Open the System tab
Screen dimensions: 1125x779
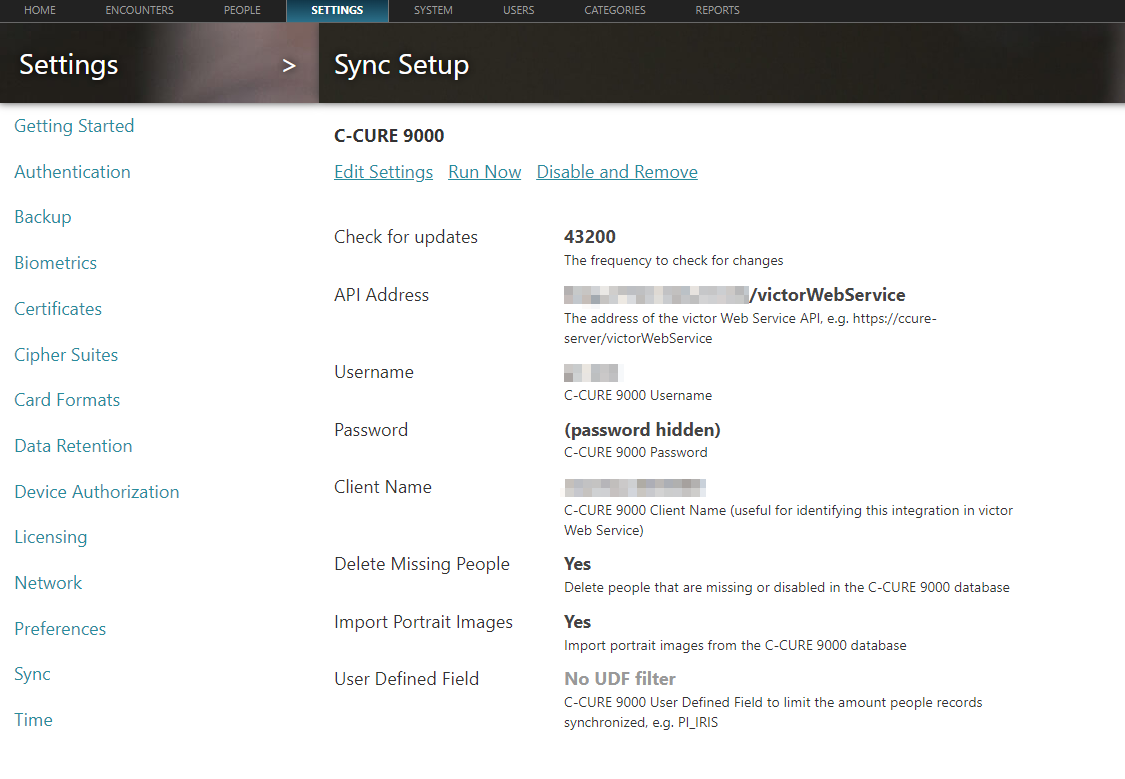click(x=433, y=10)
